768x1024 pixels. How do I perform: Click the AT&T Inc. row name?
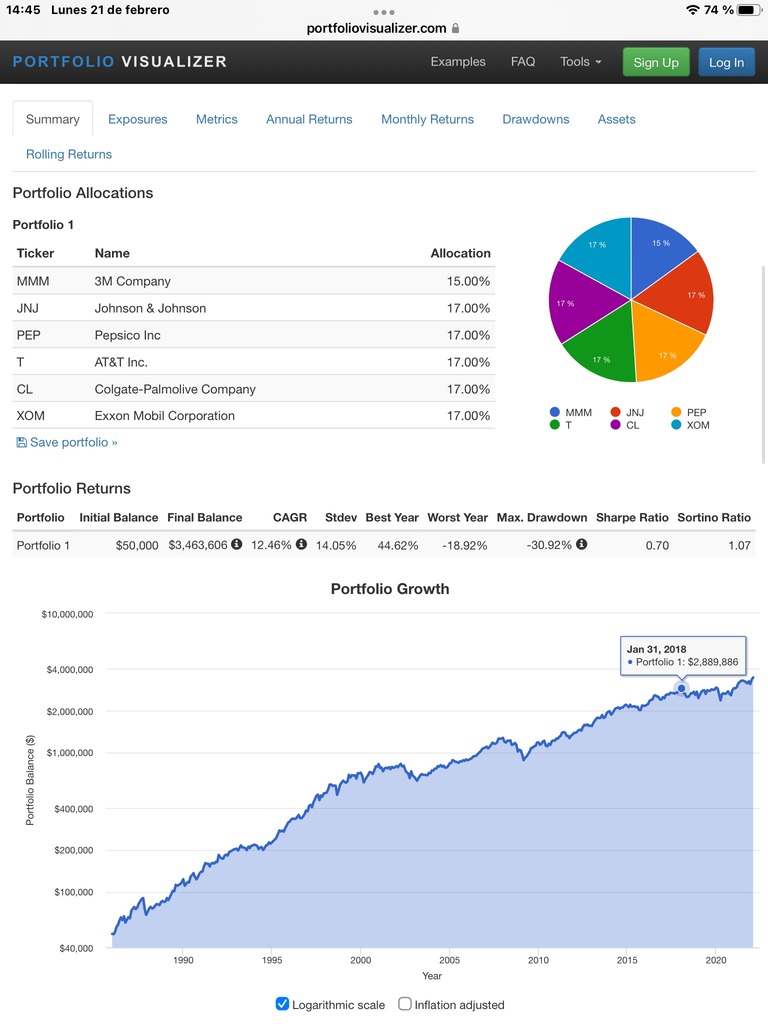pos(121,362)
